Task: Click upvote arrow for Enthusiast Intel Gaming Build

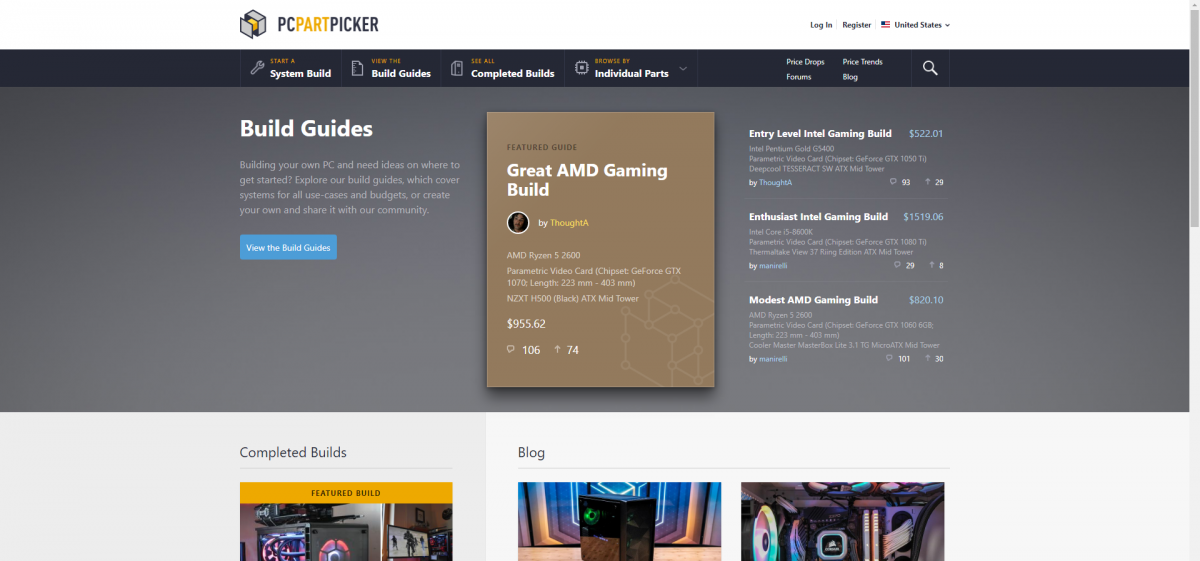Action: point(932,265)
